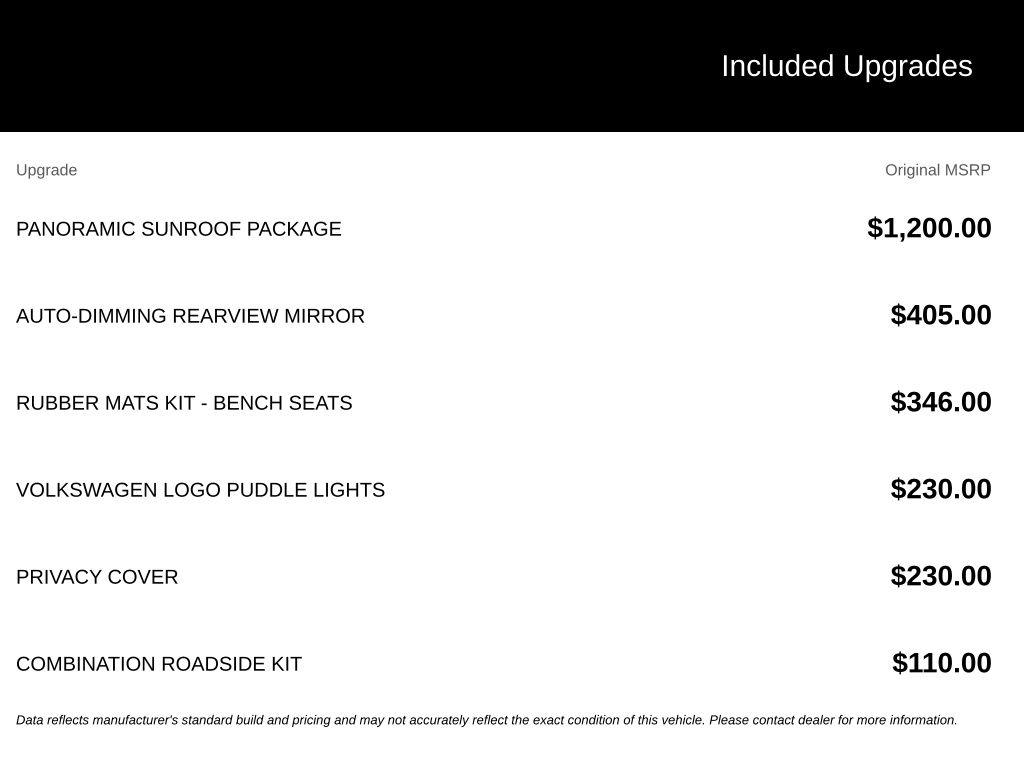Click the black header banner
1024x768 pixels.
[512, 66]
